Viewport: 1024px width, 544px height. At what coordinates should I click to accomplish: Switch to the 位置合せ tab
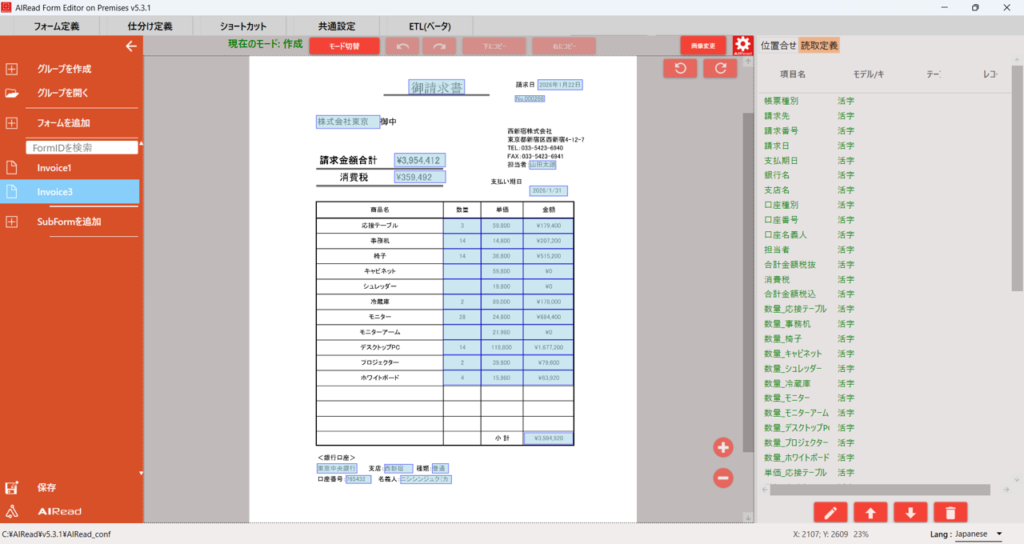(x=779, y=45)
